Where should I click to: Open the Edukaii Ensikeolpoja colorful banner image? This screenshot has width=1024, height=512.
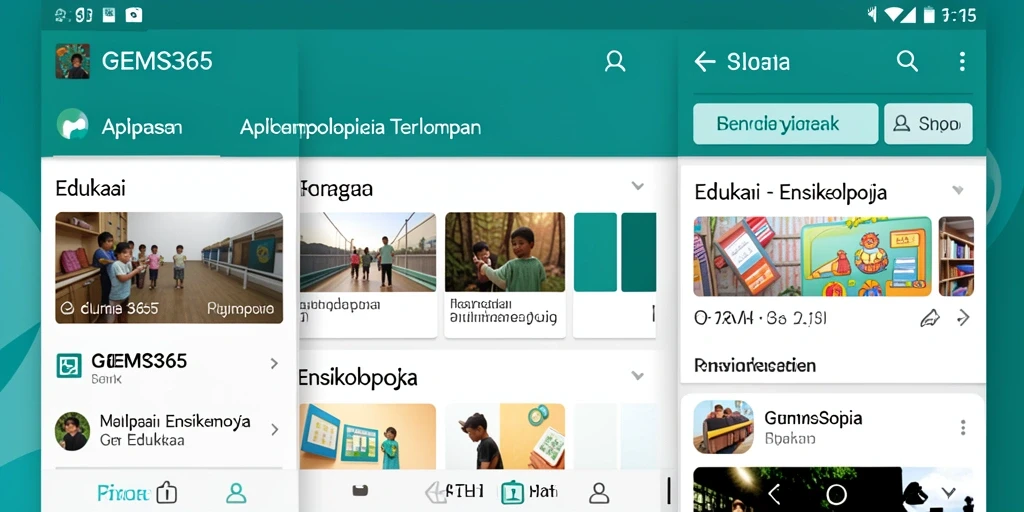(812, 257)
